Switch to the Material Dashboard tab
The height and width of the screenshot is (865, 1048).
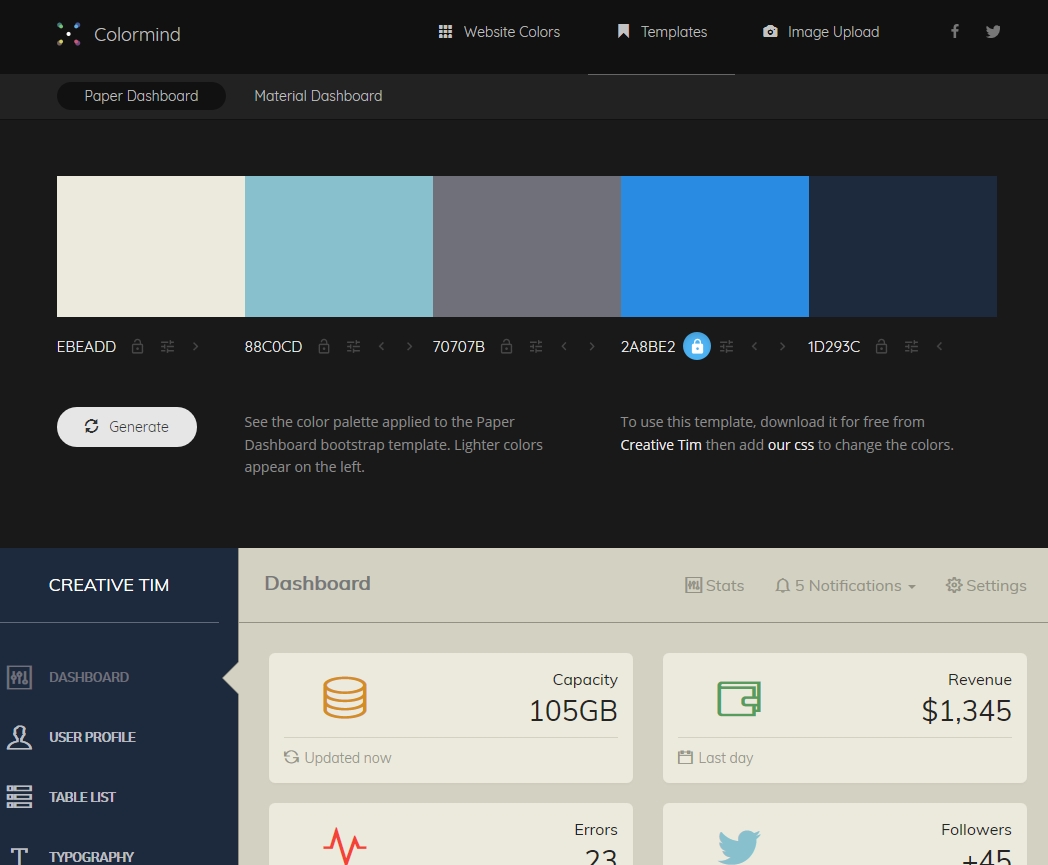click(318, 96)
